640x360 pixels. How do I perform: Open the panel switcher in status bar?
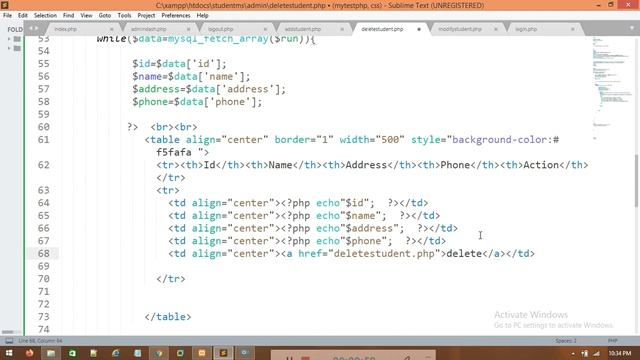point(9,340)
